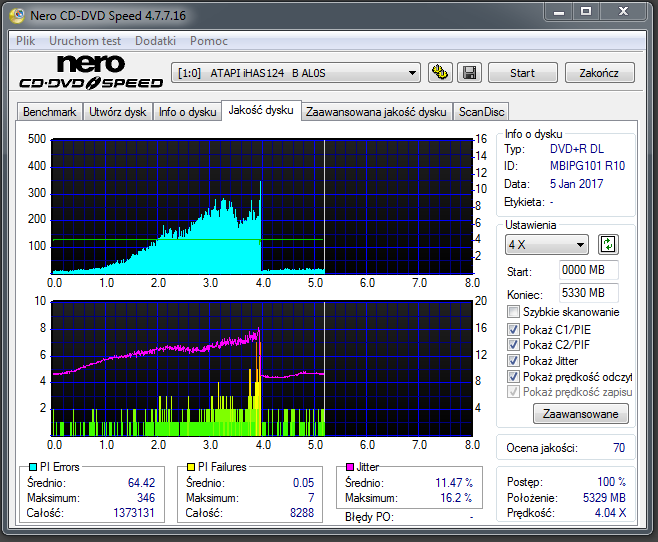Uncheck Pokaż Jitter checkbox
658x542 pixels.
(x=513, y=360)
